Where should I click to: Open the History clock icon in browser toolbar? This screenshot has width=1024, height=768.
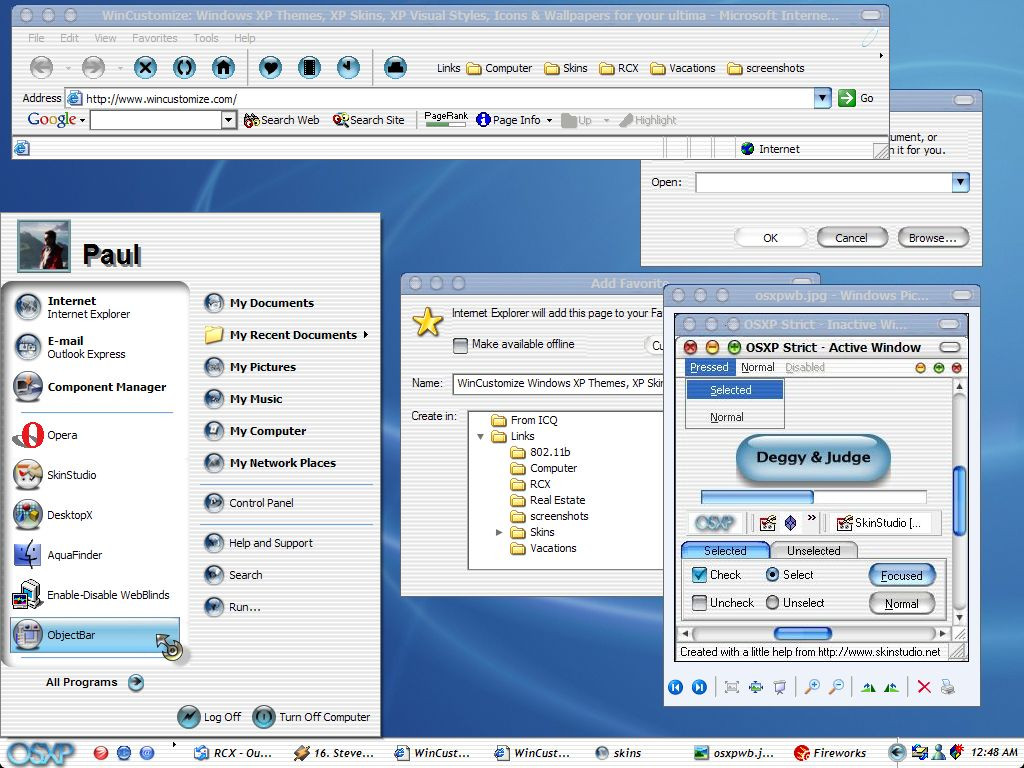click(348, 67)
